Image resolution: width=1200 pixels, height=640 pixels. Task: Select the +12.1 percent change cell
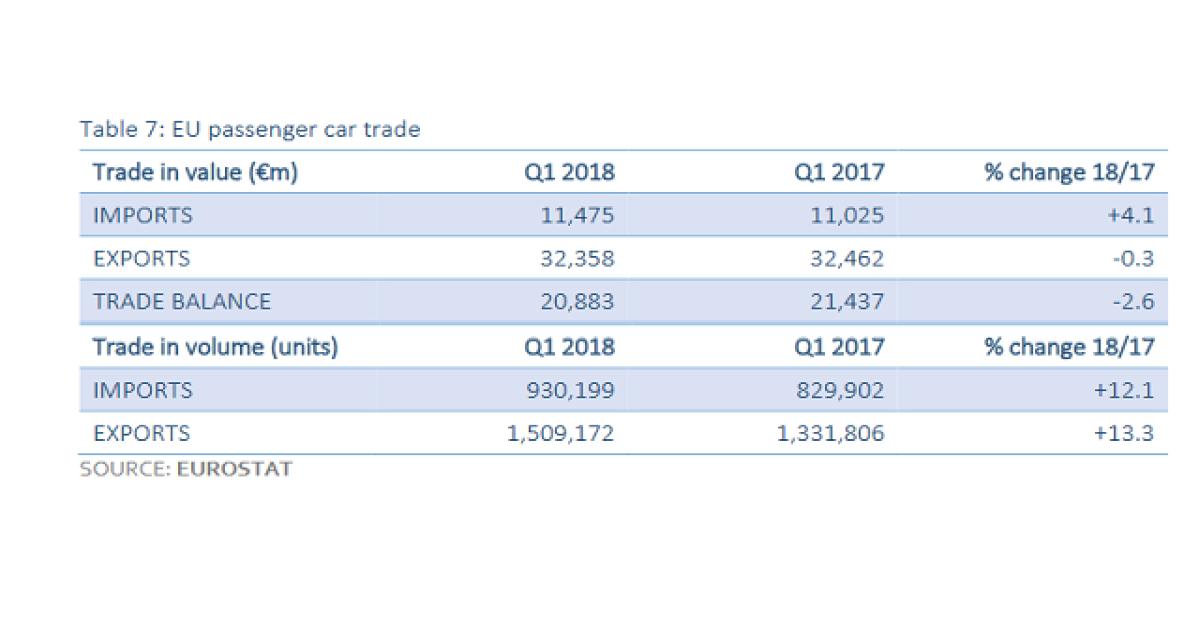[1126, 391]
